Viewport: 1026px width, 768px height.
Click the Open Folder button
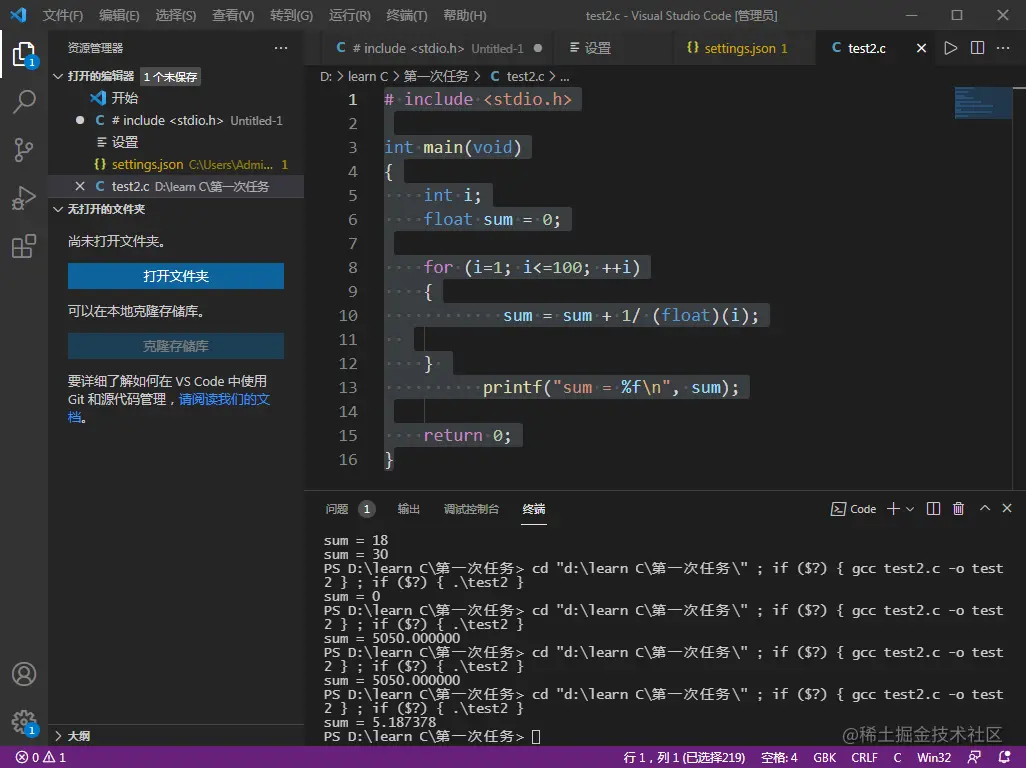[x=176, y=276]
